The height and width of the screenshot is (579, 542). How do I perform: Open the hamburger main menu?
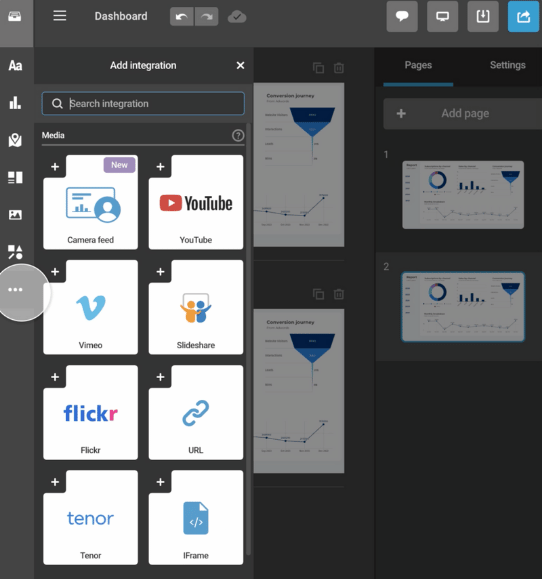59,16
